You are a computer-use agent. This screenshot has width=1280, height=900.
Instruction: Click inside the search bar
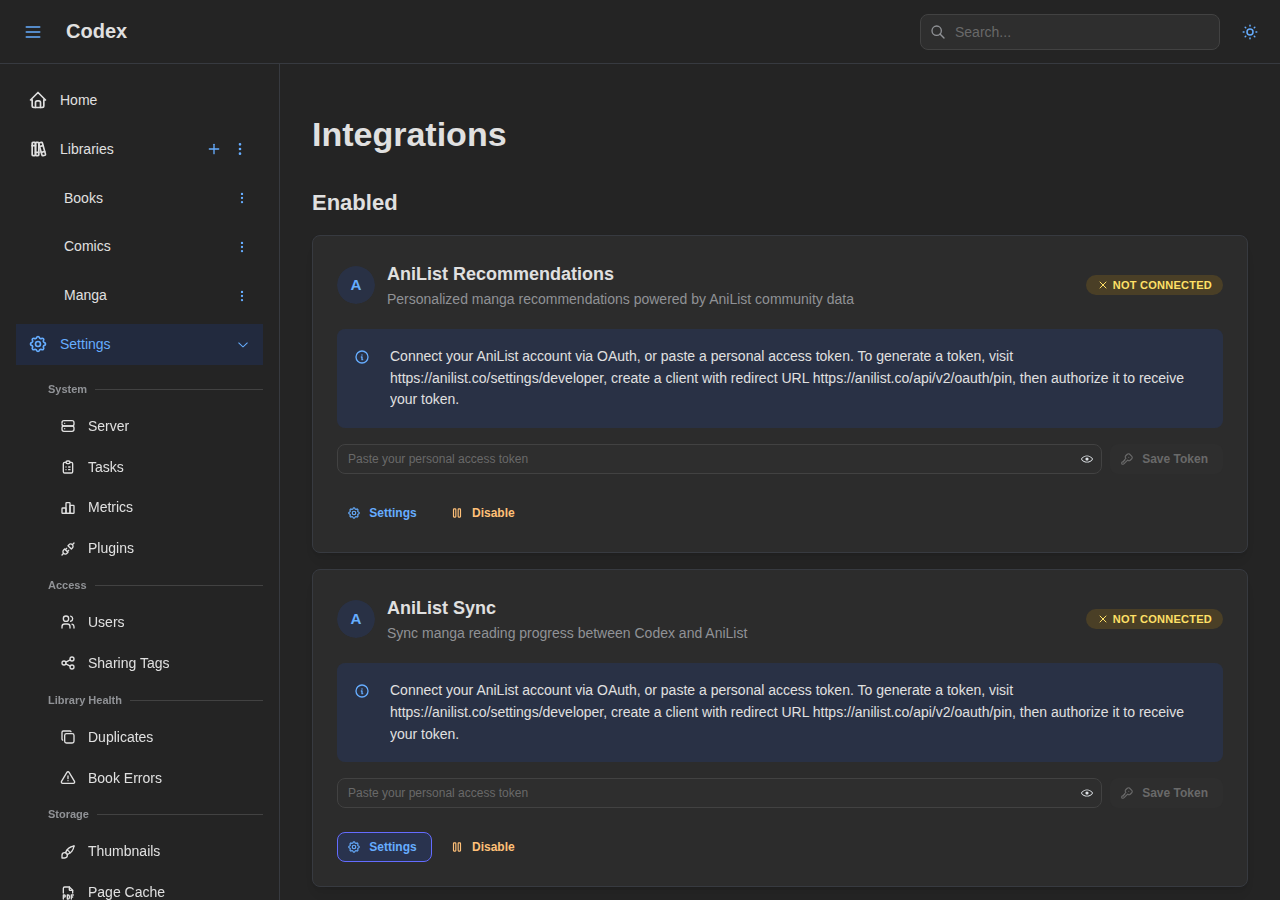click(1069, 31)
